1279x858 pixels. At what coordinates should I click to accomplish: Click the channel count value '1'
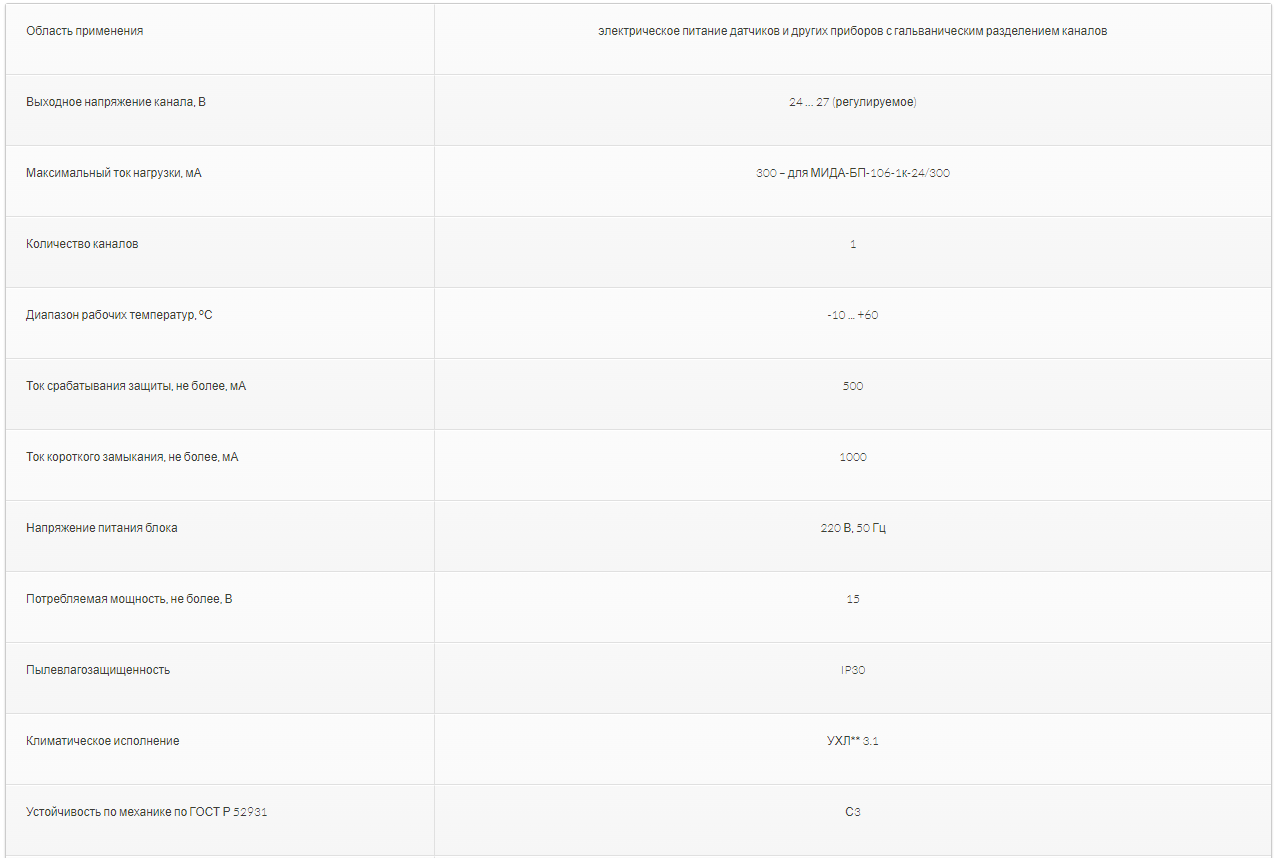tap(852, 244)
